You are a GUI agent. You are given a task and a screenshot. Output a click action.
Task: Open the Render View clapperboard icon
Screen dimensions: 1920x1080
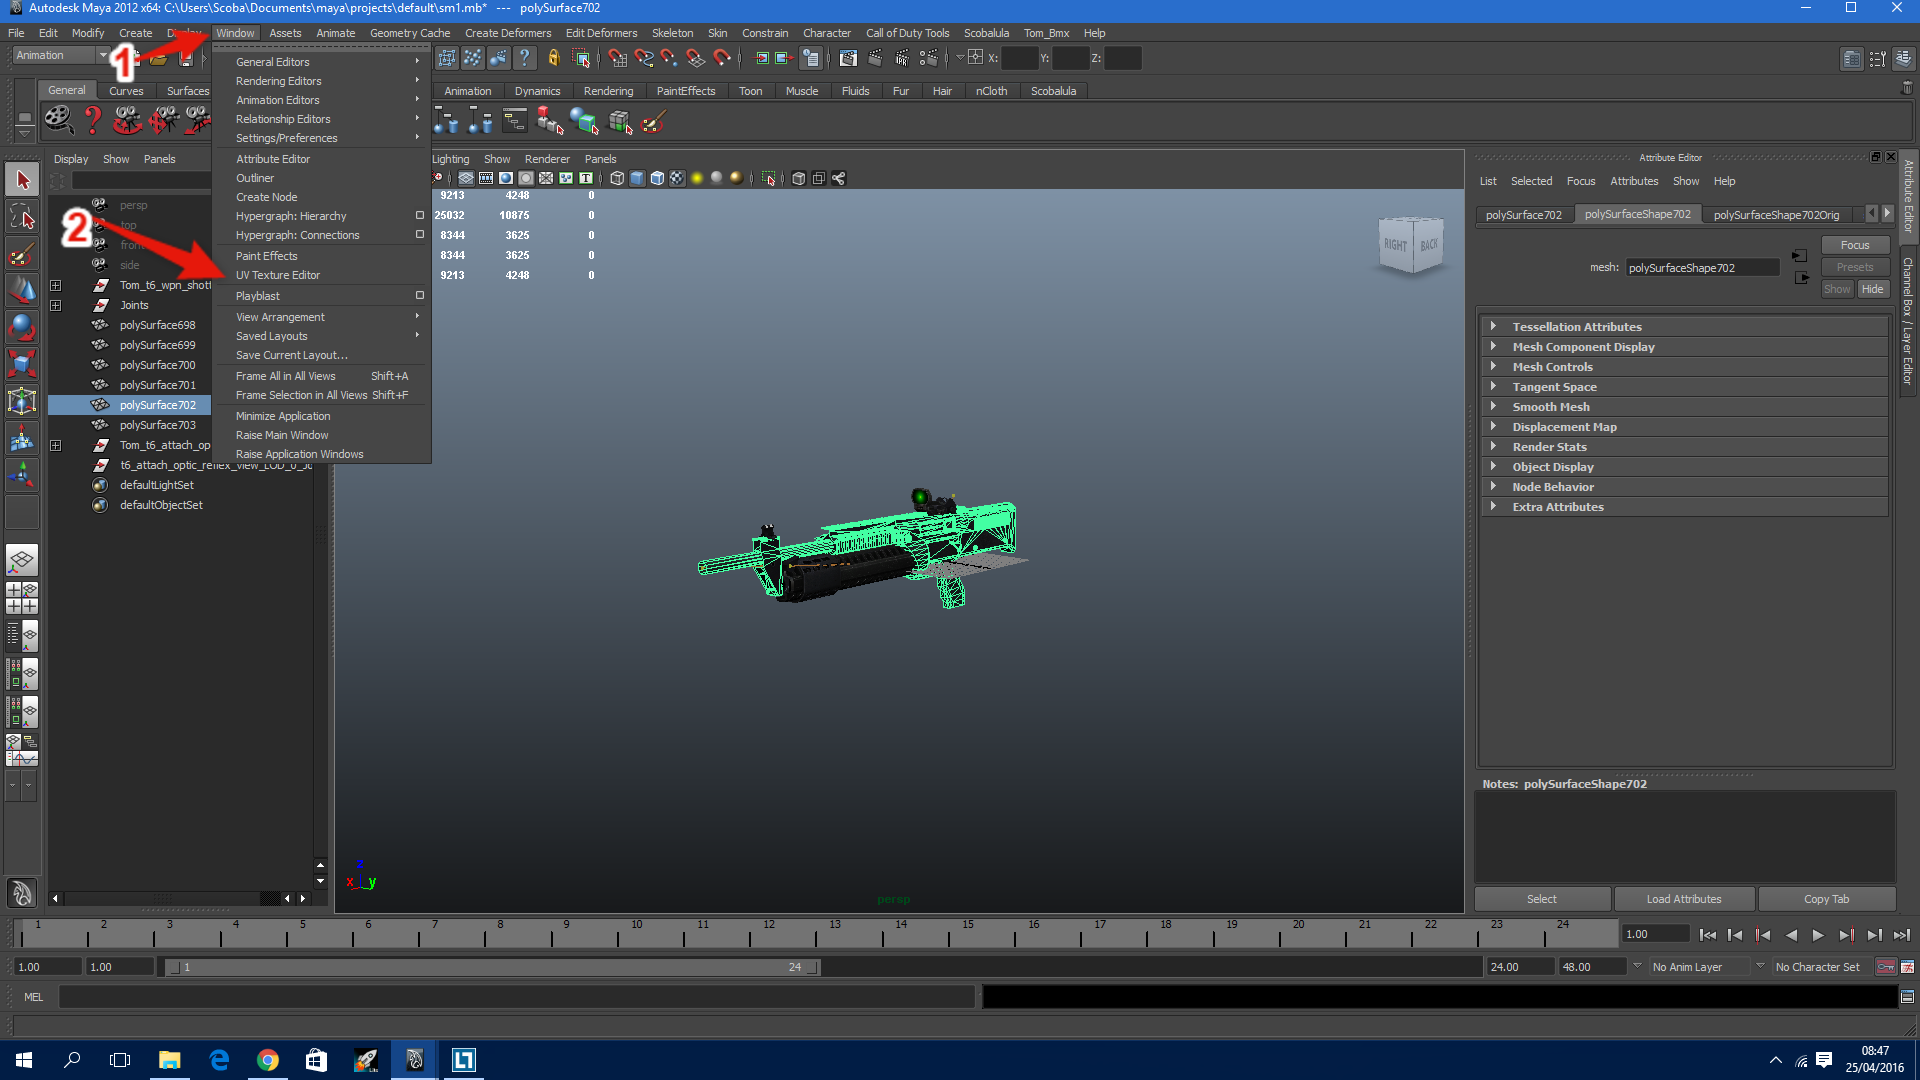click(848, 58)
